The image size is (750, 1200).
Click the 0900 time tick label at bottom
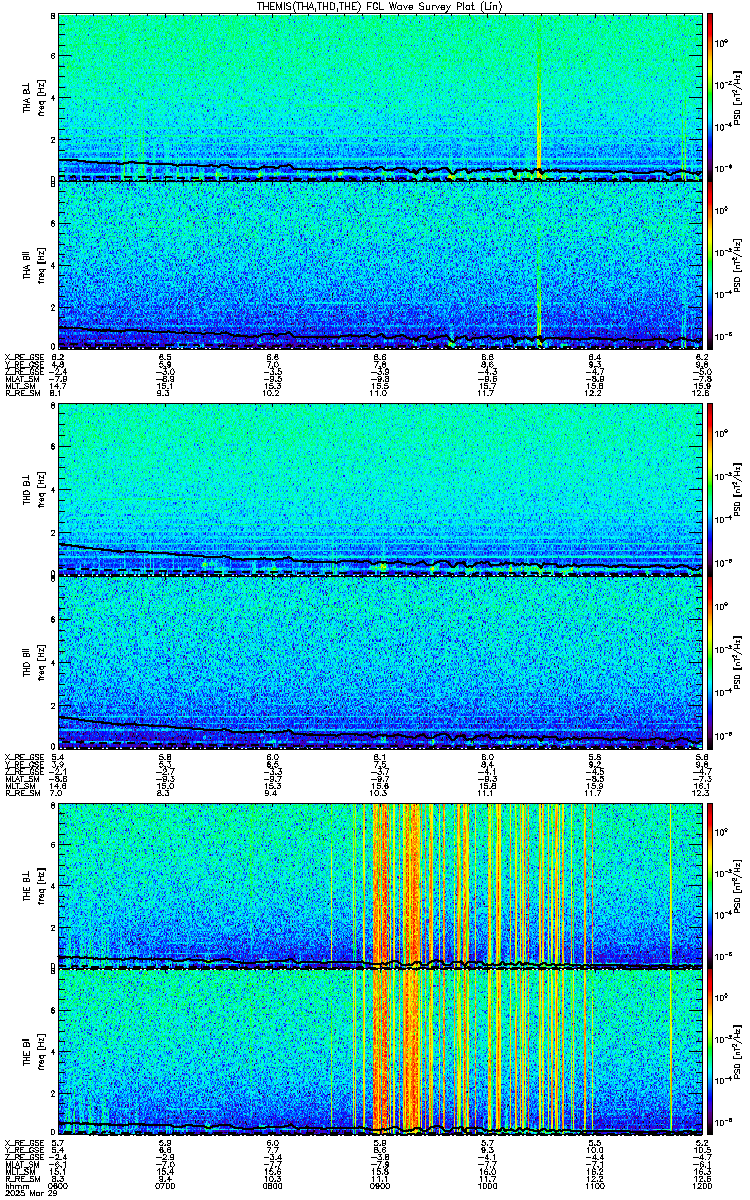pyautogui.click(x=380, y=1186)
